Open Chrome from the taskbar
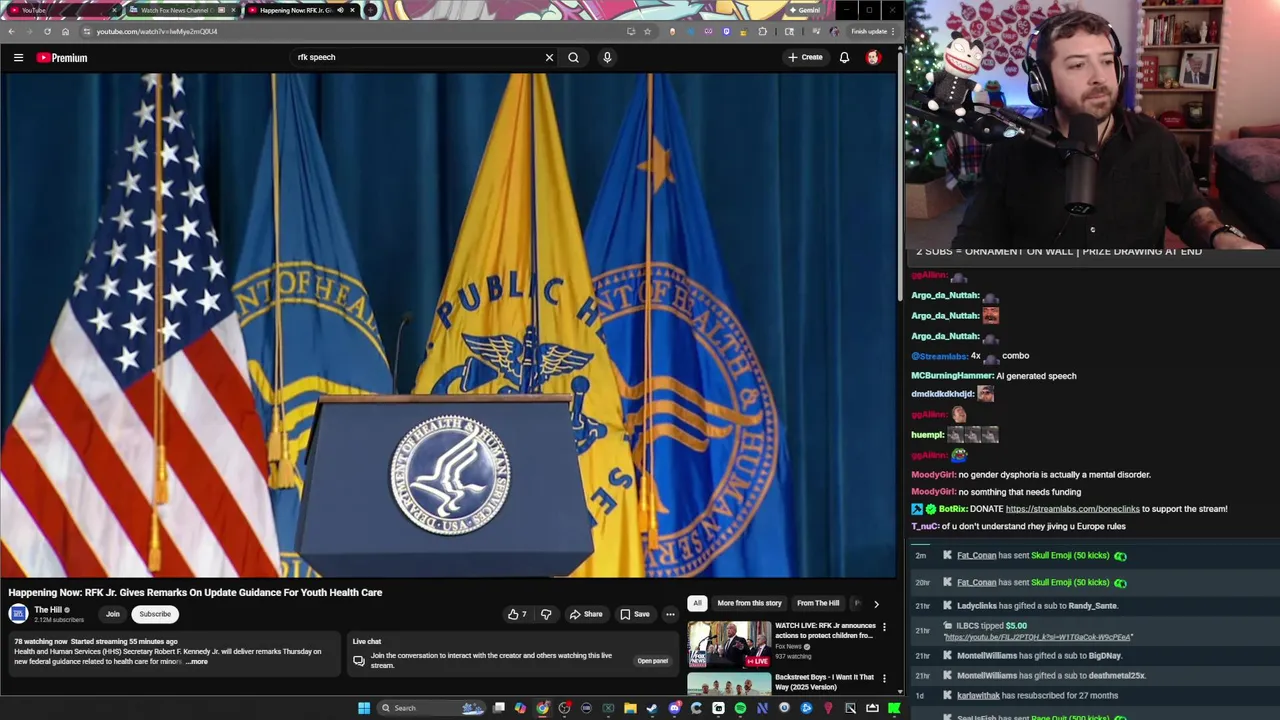 [542, 708]
